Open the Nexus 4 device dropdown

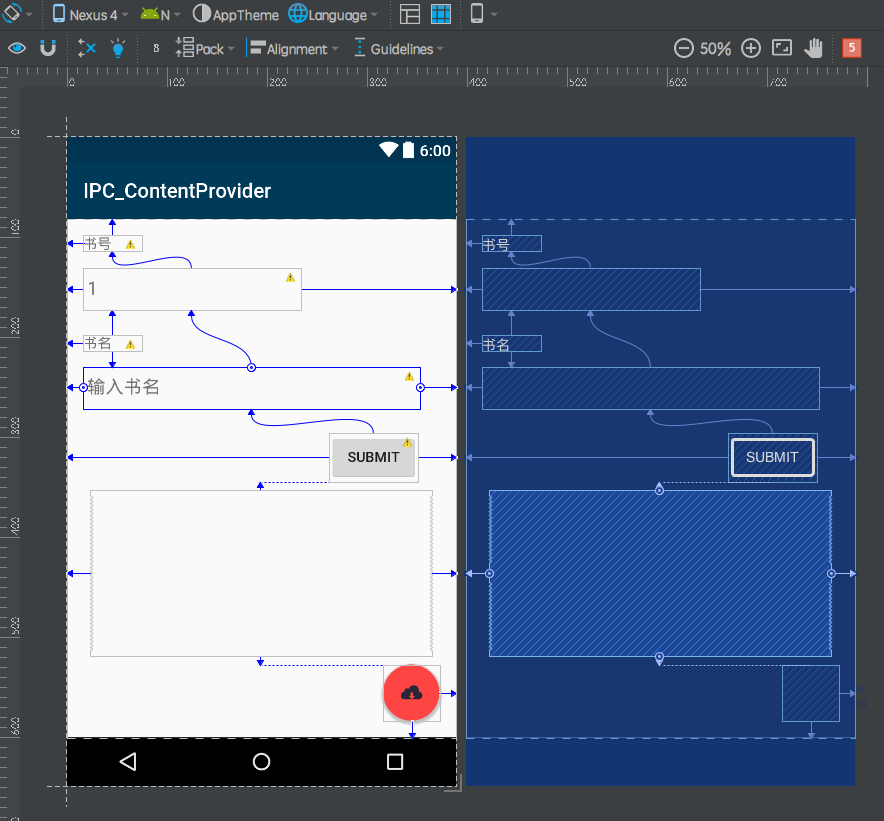click(x=90, y=15)
